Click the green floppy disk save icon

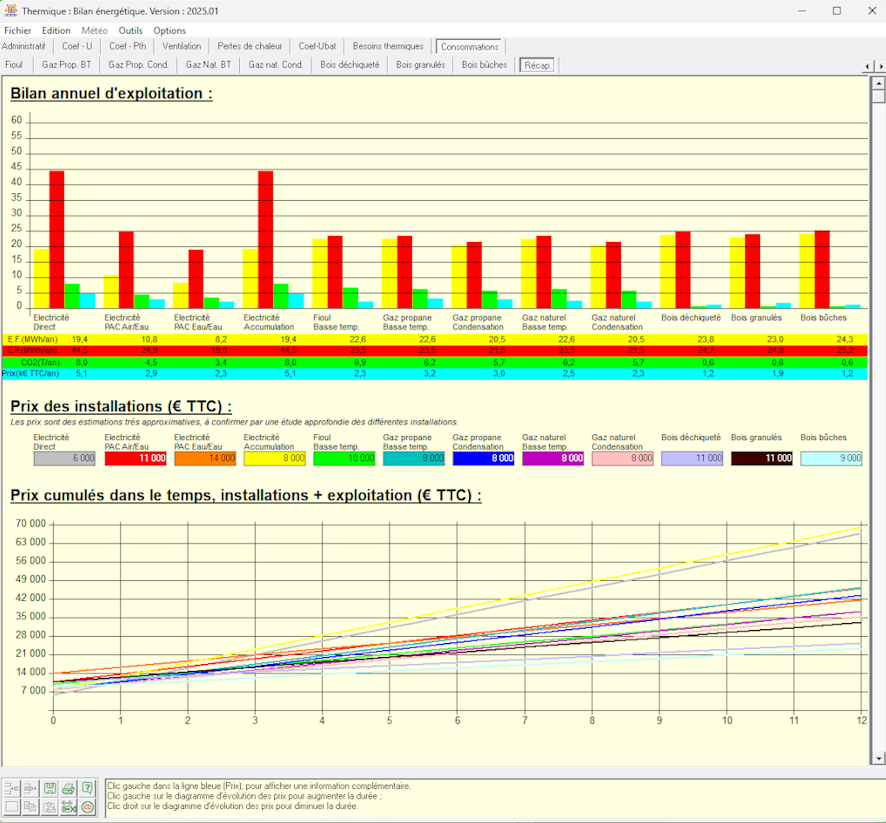click(50, 789)
